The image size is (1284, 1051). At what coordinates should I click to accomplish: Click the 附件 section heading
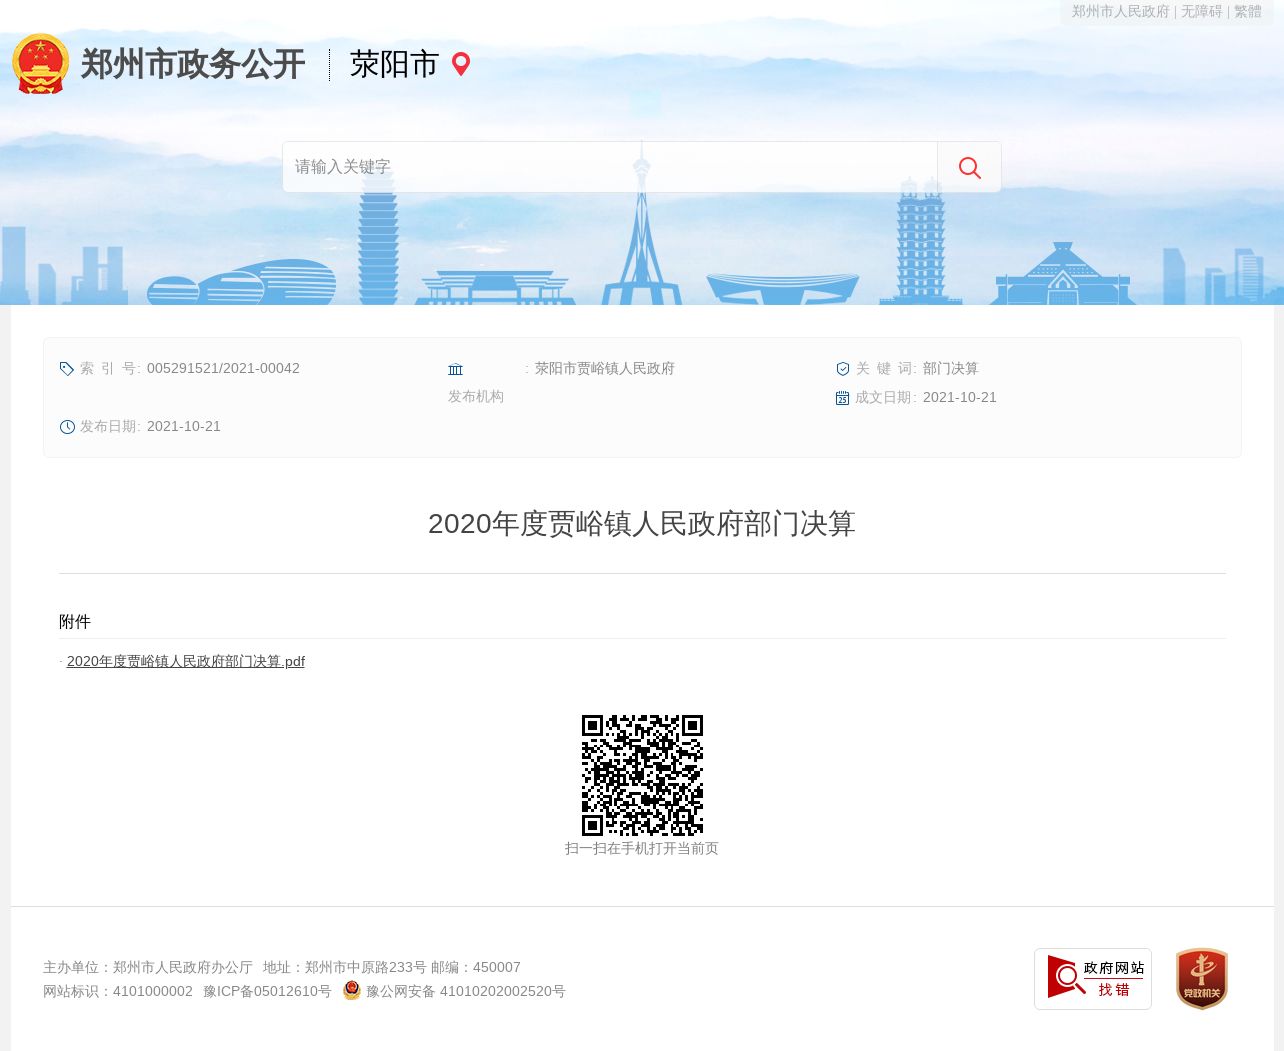75,622
